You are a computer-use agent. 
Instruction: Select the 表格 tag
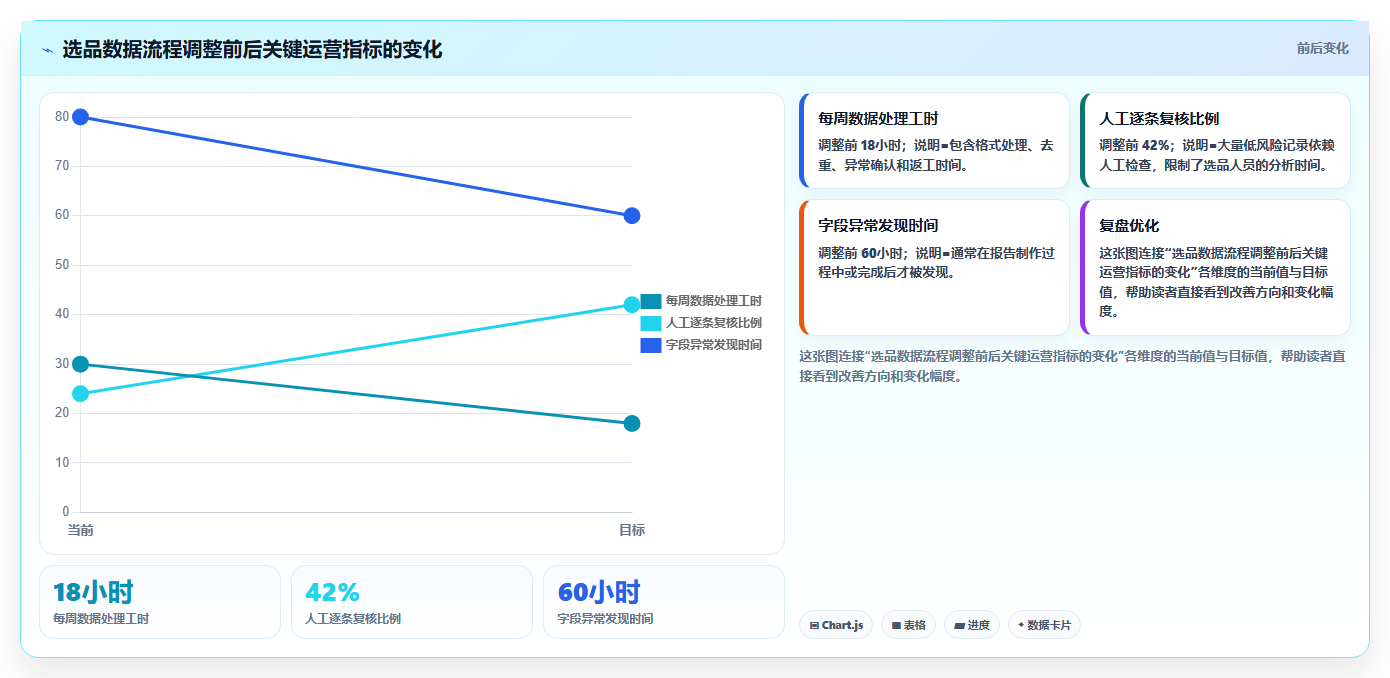click(908, 625)
